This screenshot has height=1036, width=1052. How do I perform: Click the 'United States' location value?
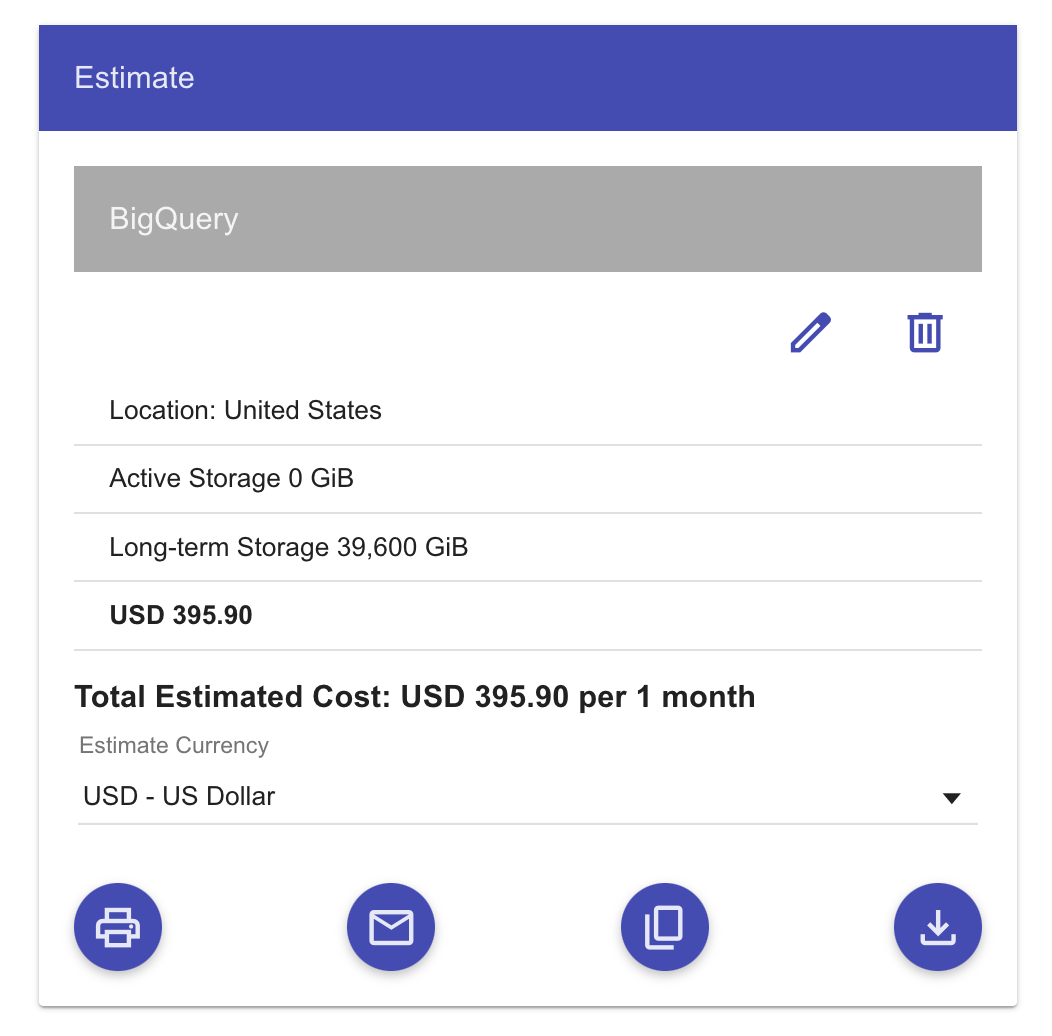[303, 411]
